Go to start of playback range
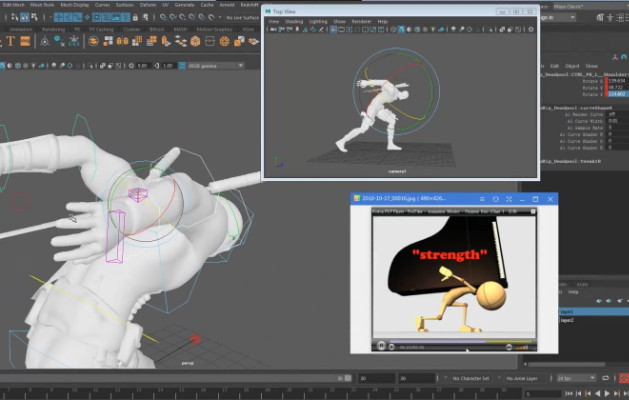This screenshot has width=629, height=400. click(569, 394)
